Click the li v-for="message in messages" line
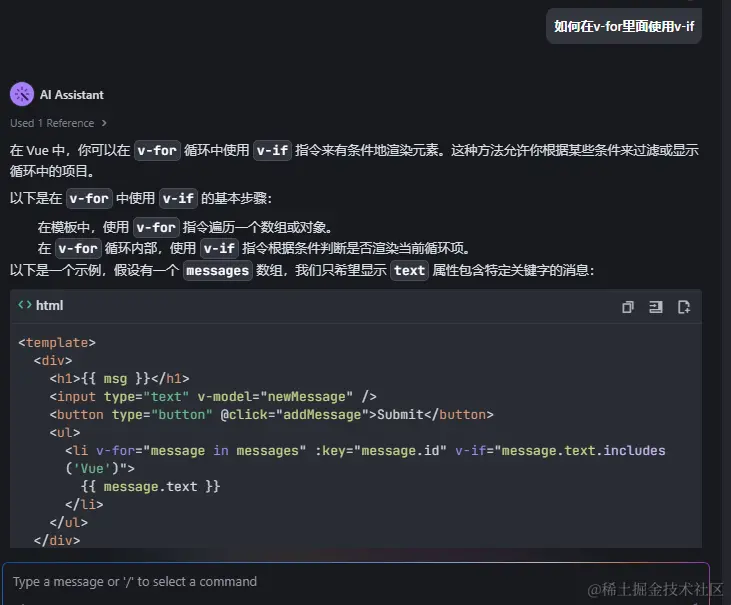Screen dimensions: 731x605 pyautogui.click(x=365, y=451)
